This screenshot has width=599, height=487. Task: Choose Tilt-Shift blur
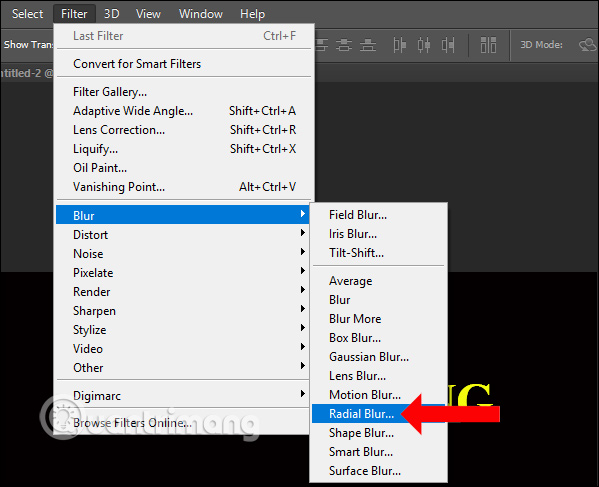click(378, 253)
